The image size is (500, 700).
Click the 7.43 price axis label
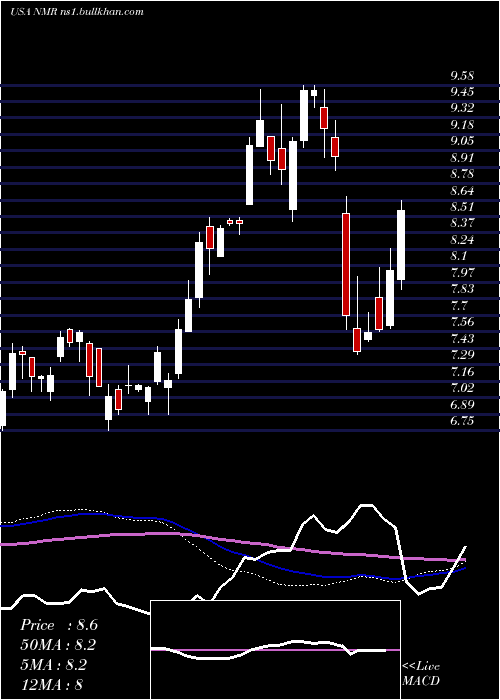click(x=462, y=338)
